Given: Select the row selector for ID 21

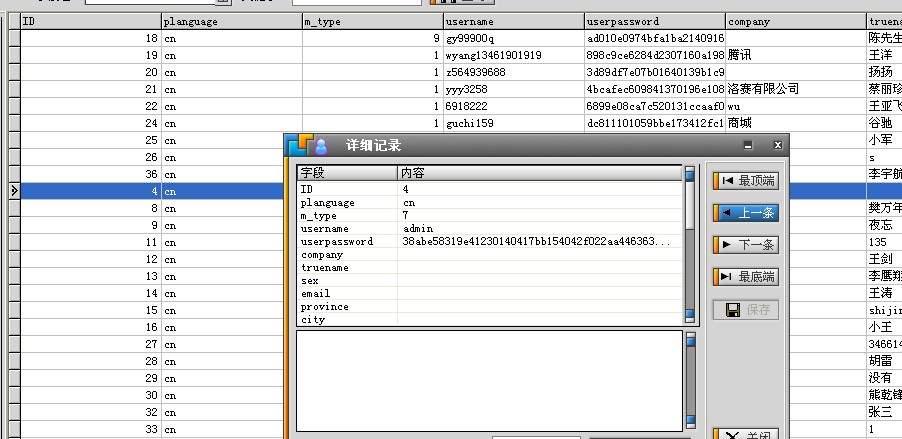Looking at the screenshot, I should point(13,89).
